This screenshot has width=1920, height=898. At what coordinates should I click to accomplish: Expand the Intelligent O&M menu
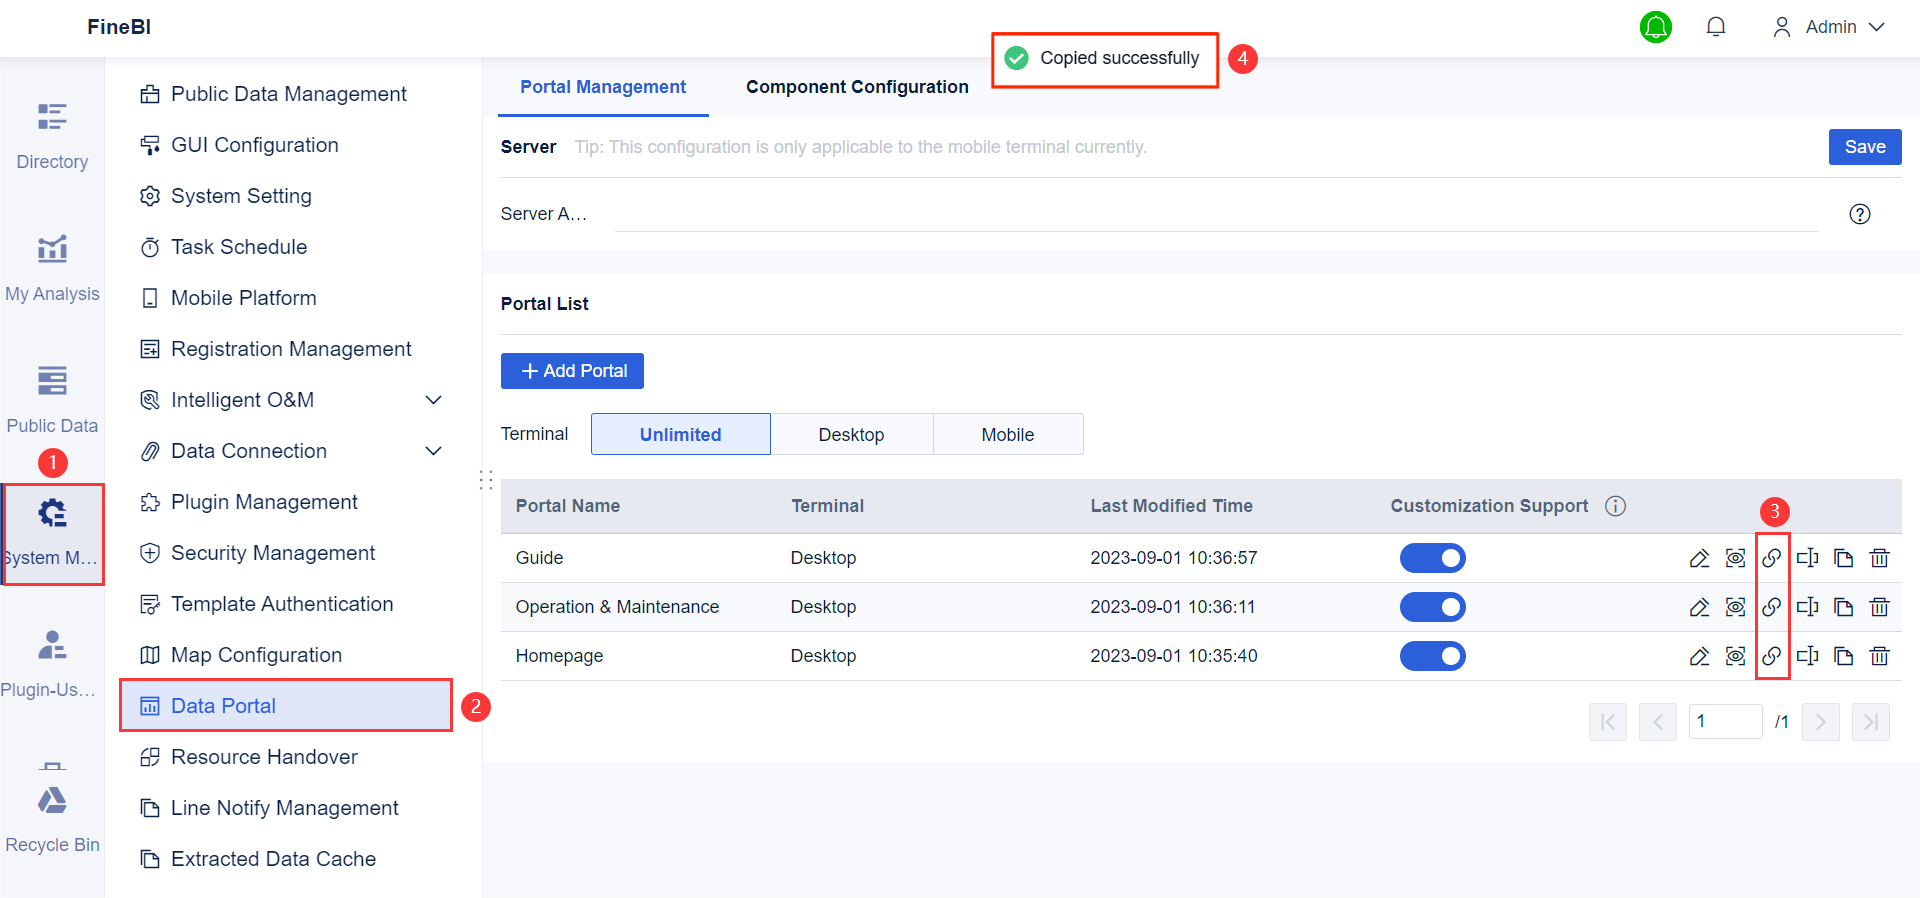(434, 400)
